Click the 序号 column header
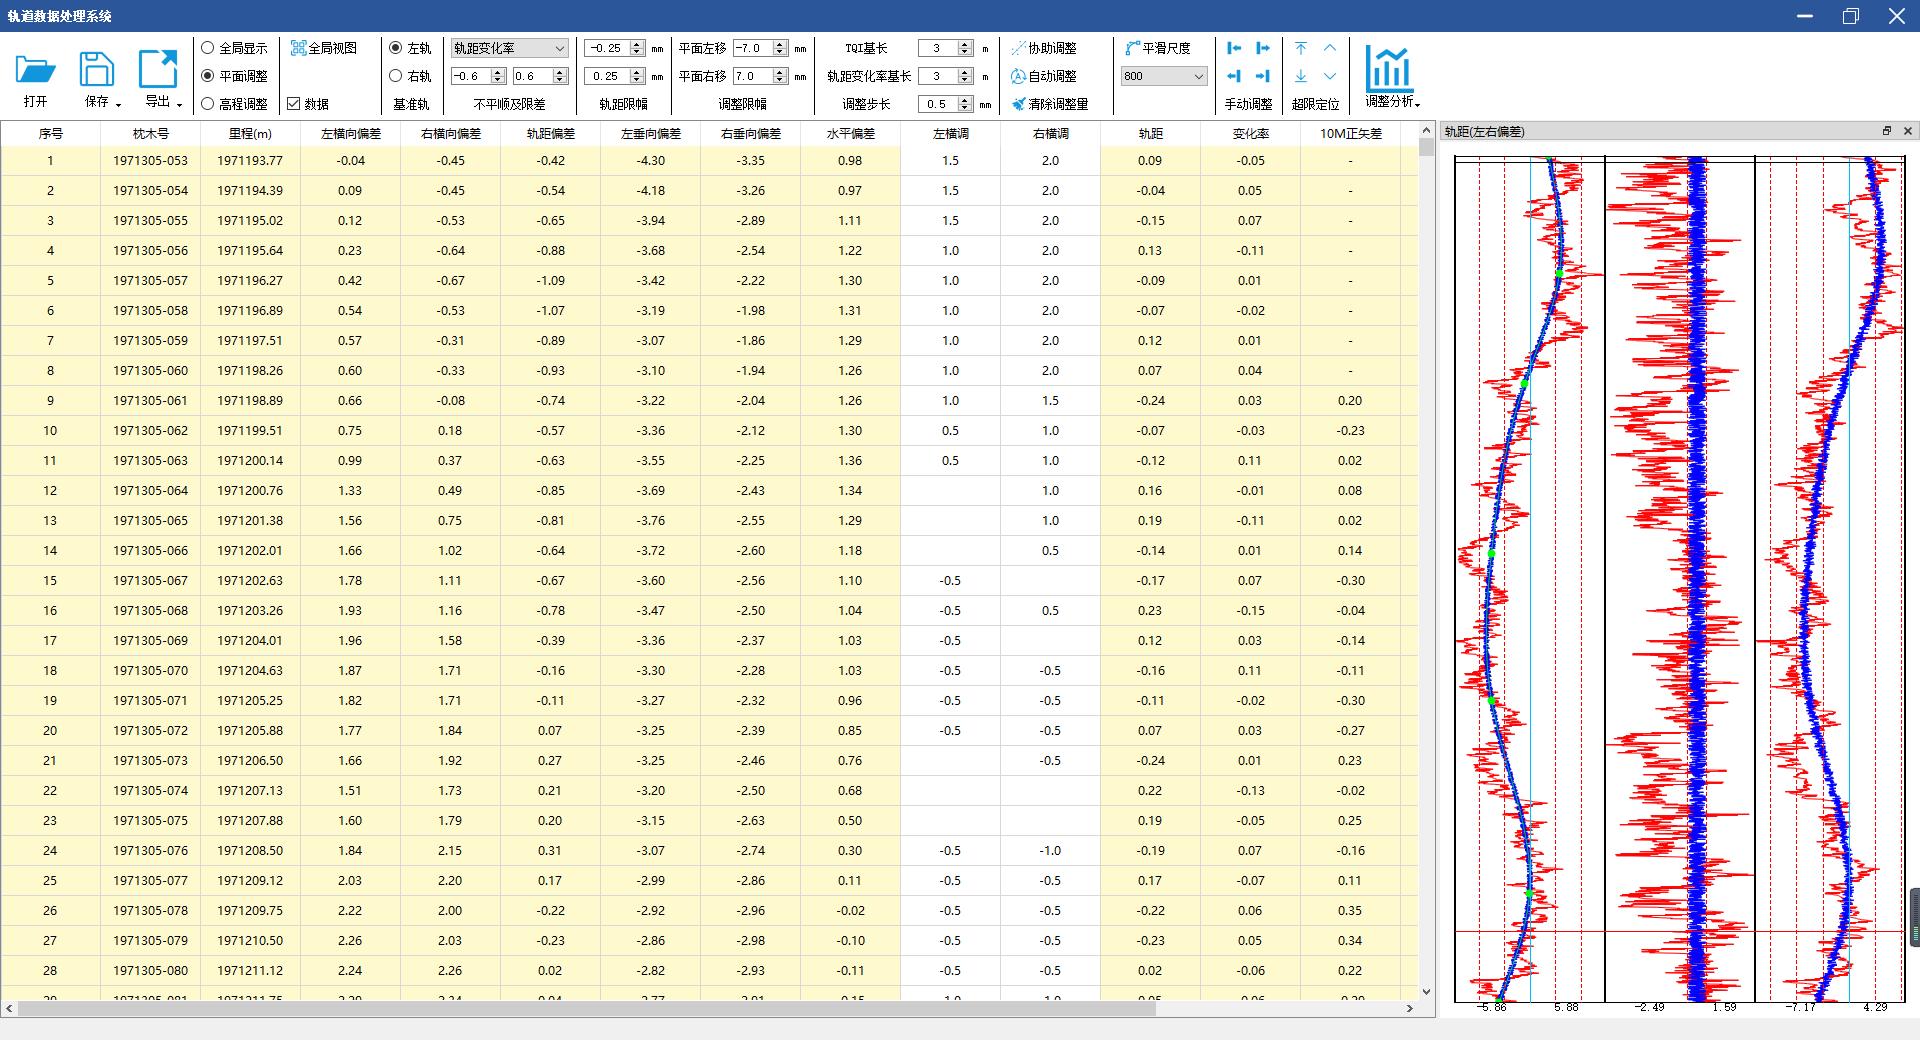 (x=50, y=133)
